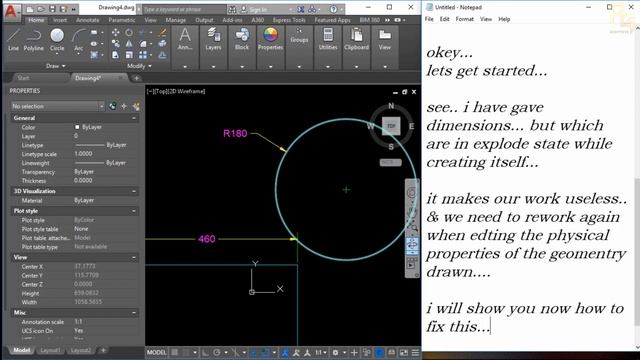Image resolution: width=640 pixels, height=360 pixels.
Task: Switch to Layout1 tab
Action: (x=50, y=350)
